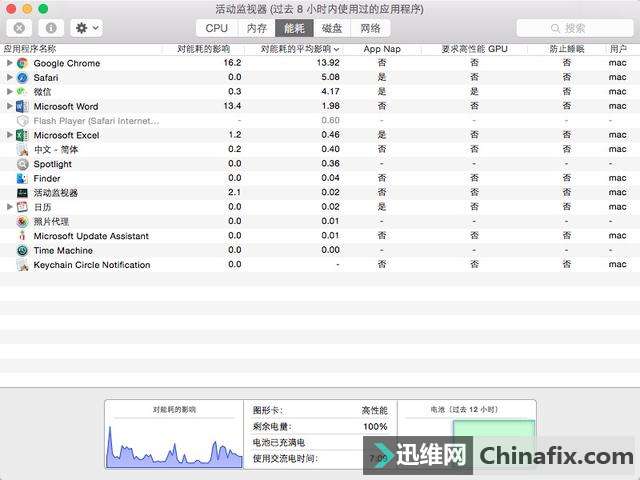Viewport: 640px width, 480px height.
Task: Click the 电池 (过去 12 小时) battery chart
Action: 467,434
